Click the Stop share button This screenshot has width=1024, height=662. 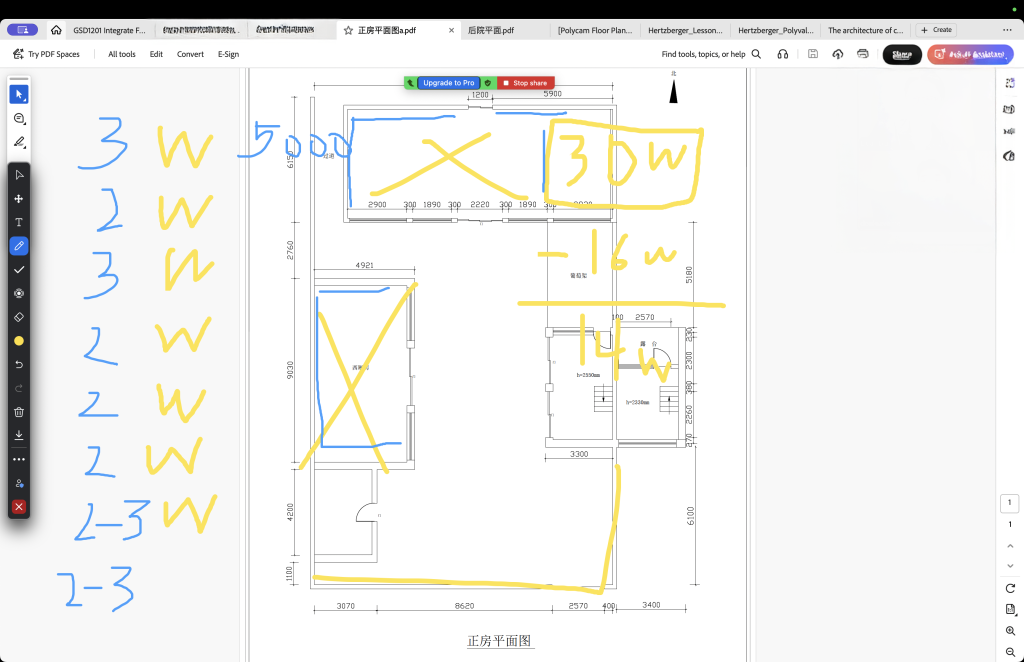click(525, 83)
